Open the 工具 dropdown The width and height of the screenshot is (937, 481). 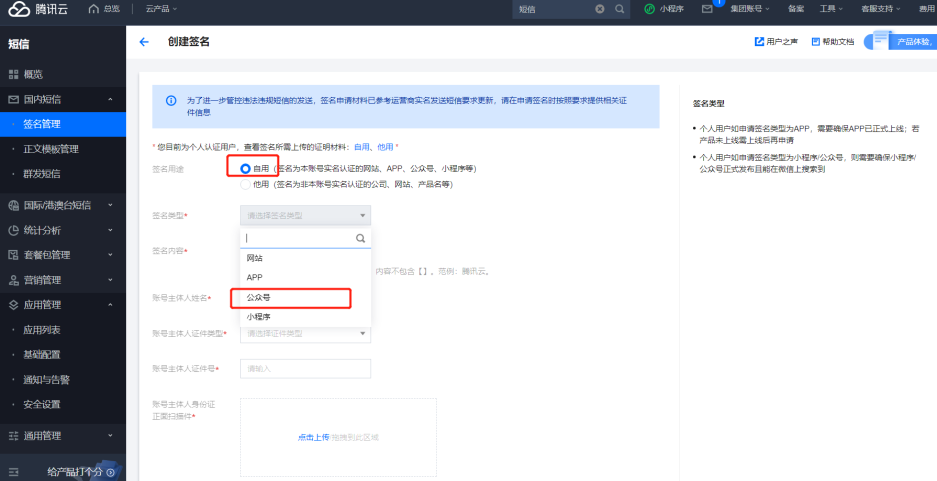[x=831, y=9]
